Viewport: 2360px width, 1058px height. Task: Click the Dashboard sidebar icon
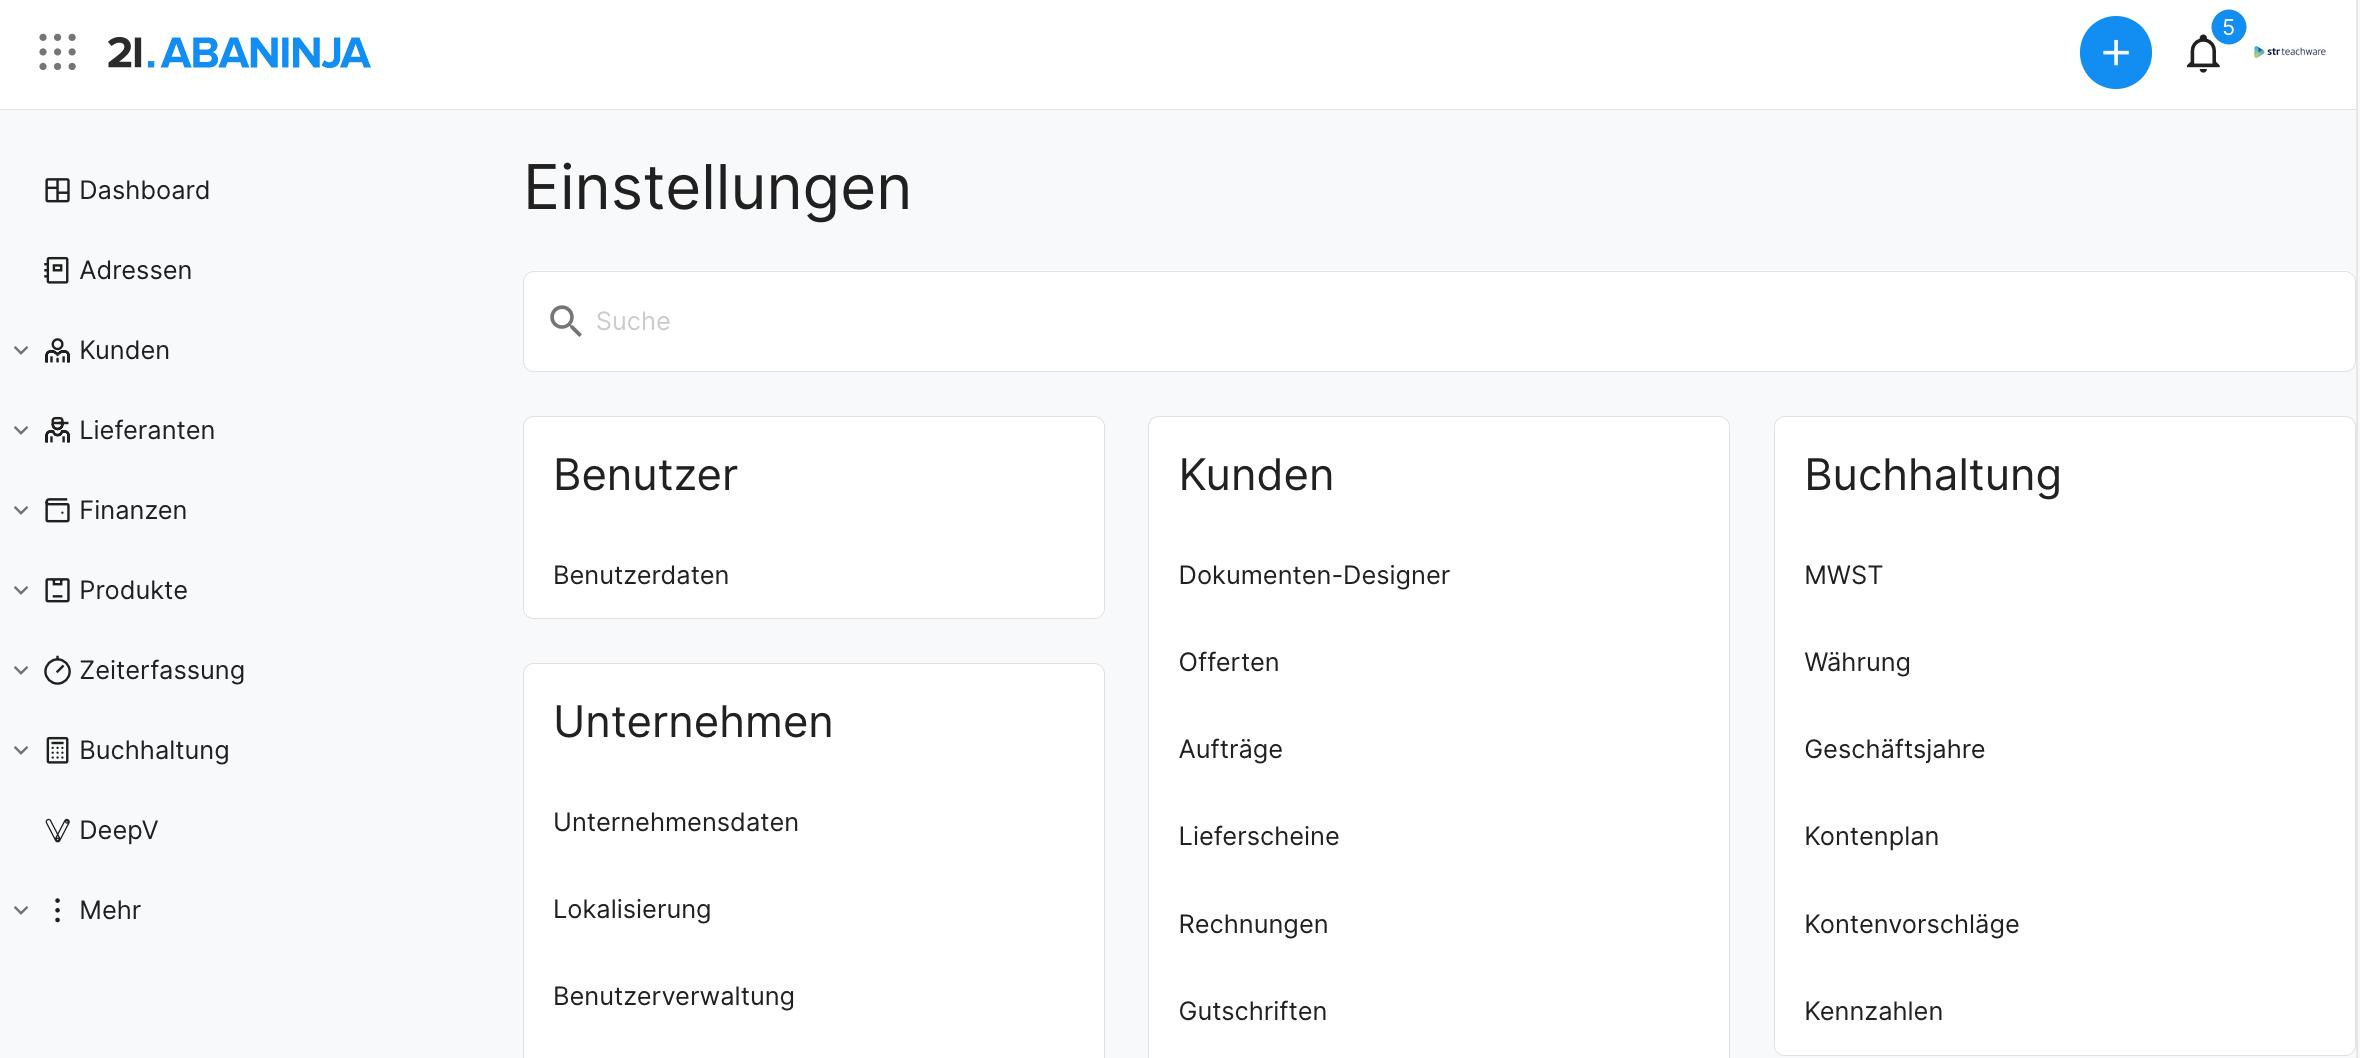coord(57,190)
